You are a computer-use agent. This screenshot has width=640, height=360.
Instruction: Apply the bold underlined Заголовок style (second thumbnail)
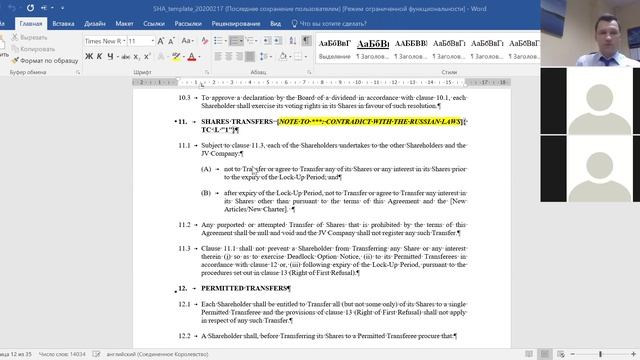[373, 49]
